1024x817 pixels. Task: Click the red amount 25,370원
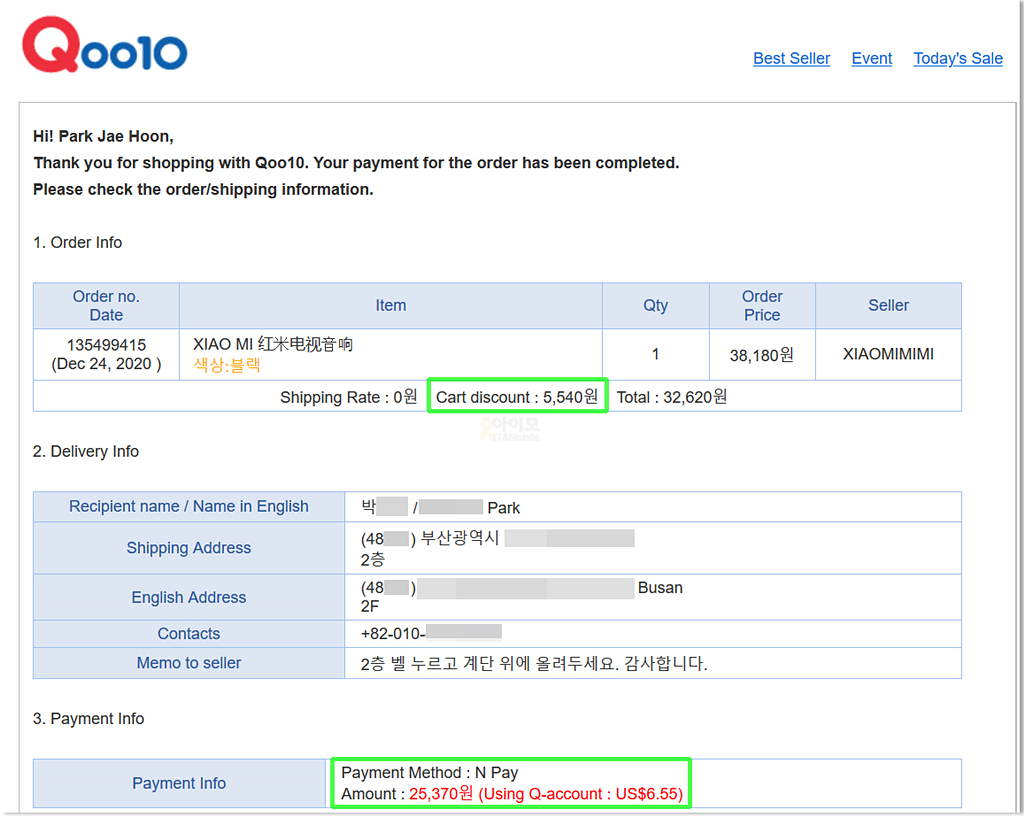pyautogui.click(x=441, y=793)
